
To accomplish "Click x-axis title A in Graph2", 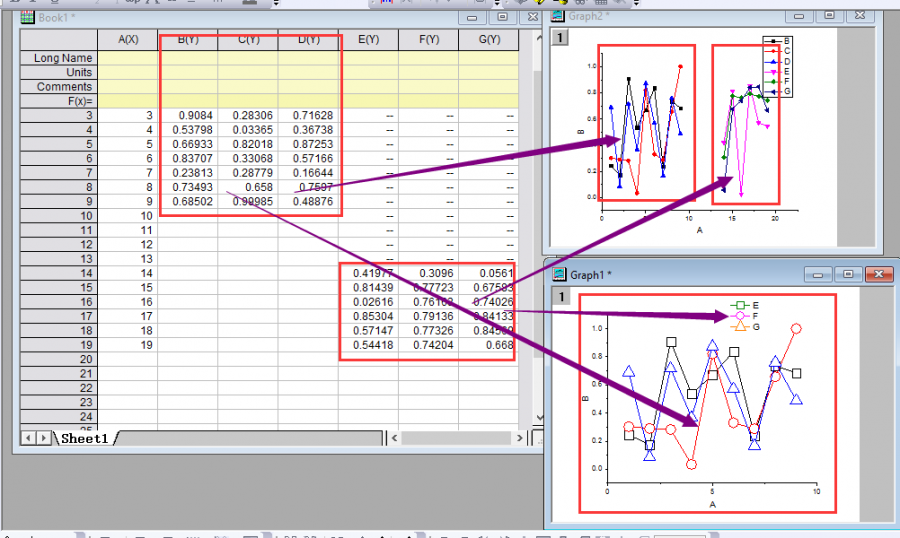I will pyautogui.click(x=700, y=230).
